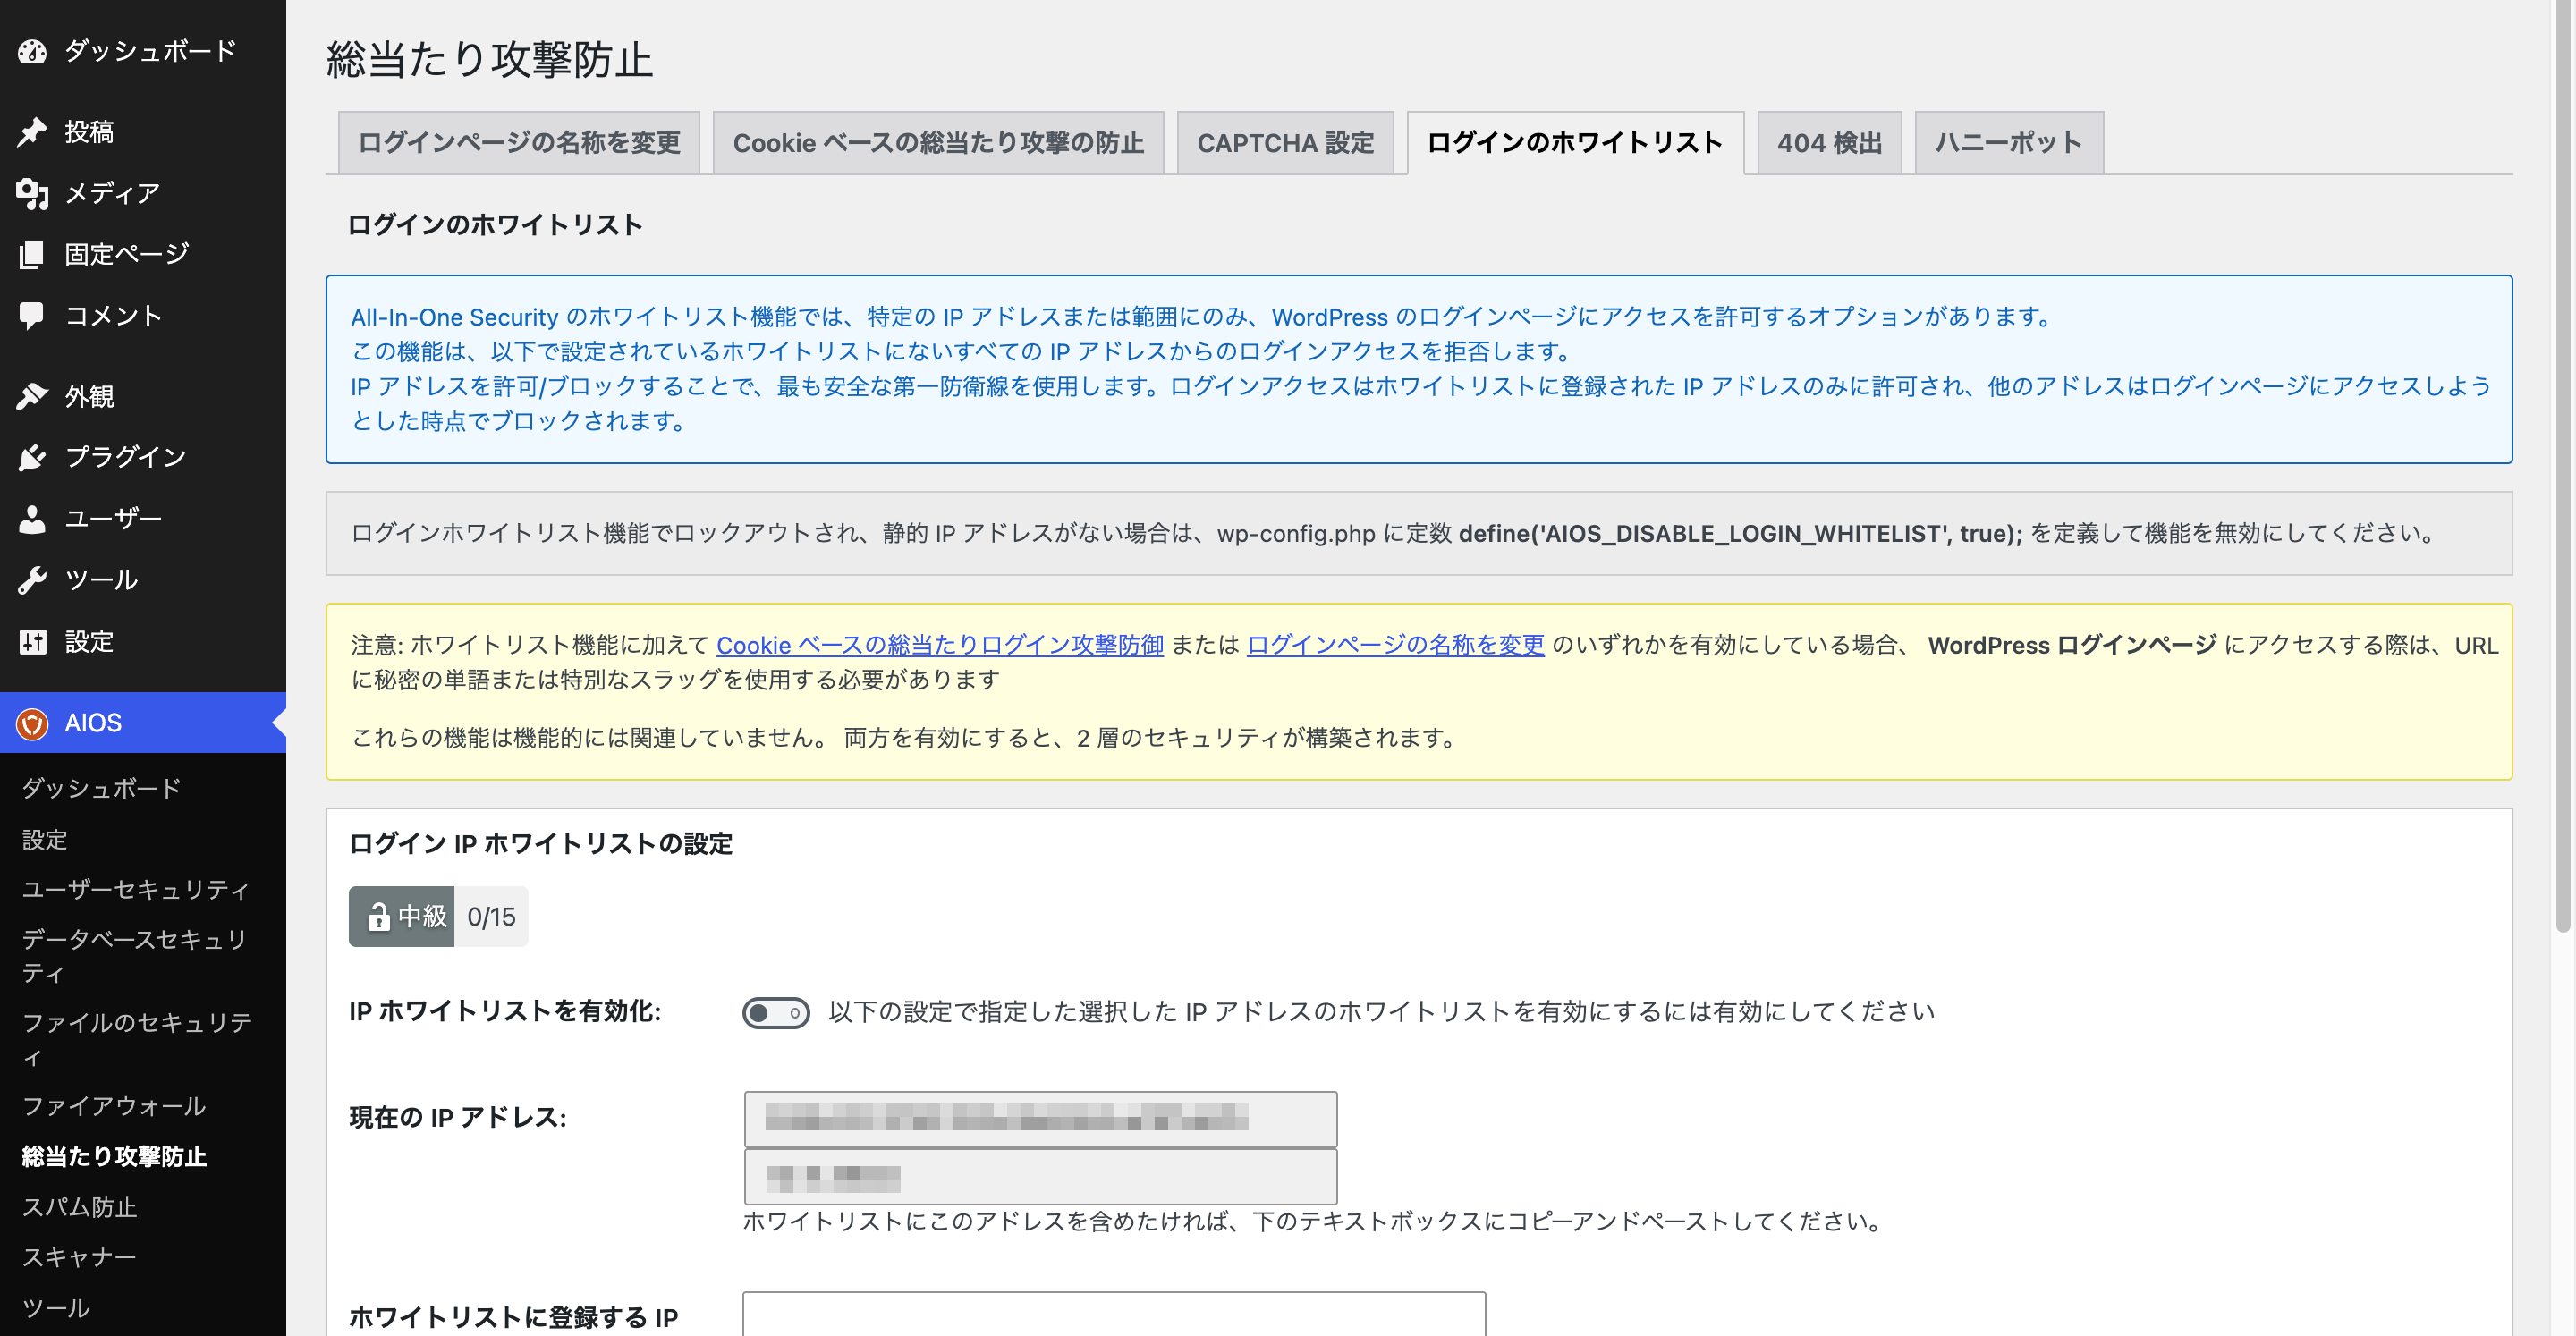The image size is (2576, 1336).
Task: Select 総当たり攻撃防止 submenu item
Action: click(x=114, y=1157)
